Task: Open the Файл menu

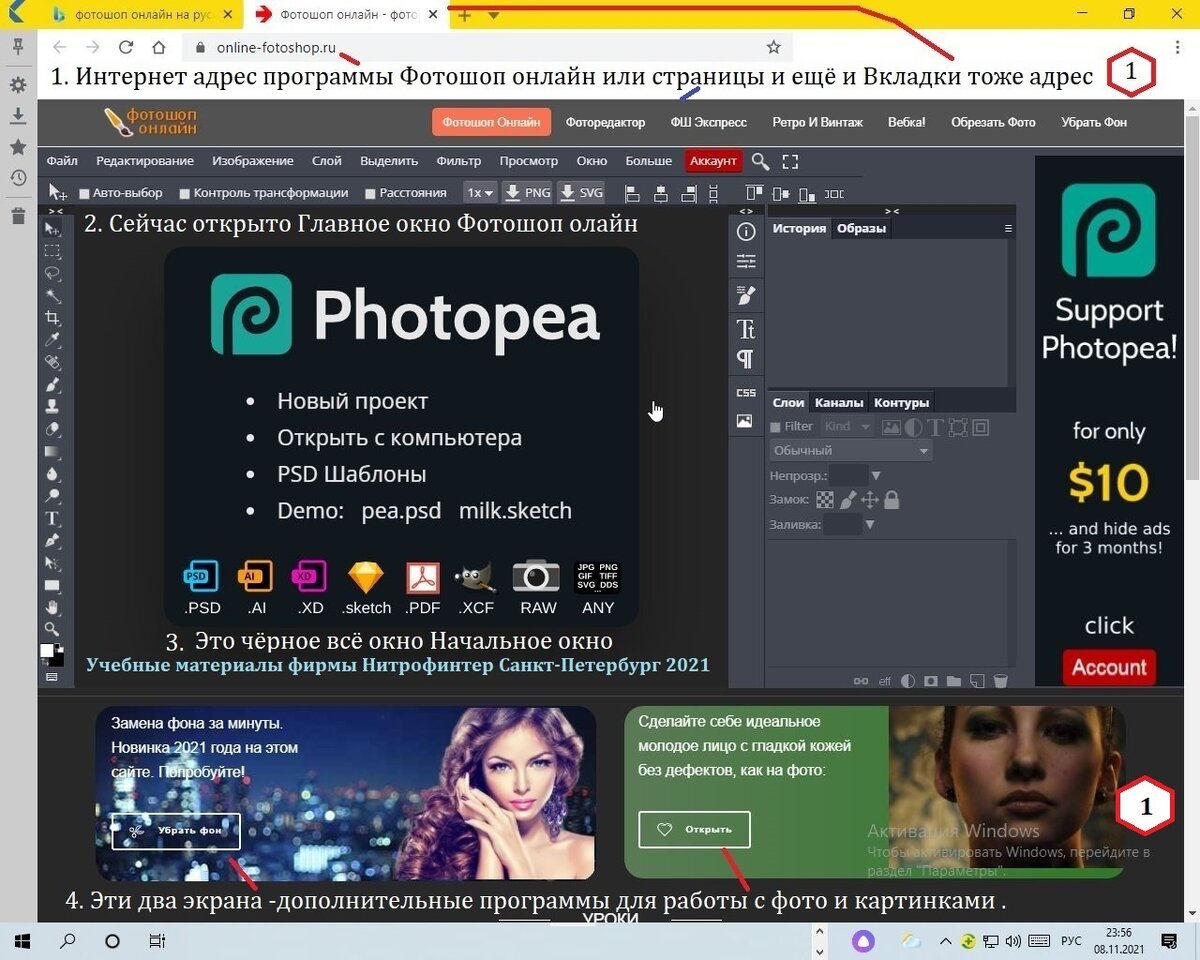Action: (62, 161)
